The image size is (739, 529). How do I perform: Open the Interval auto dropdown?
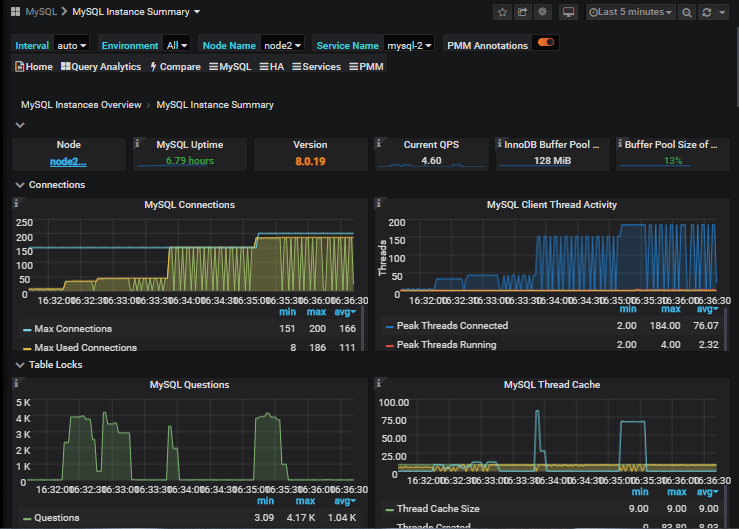[x=71, y=45]
